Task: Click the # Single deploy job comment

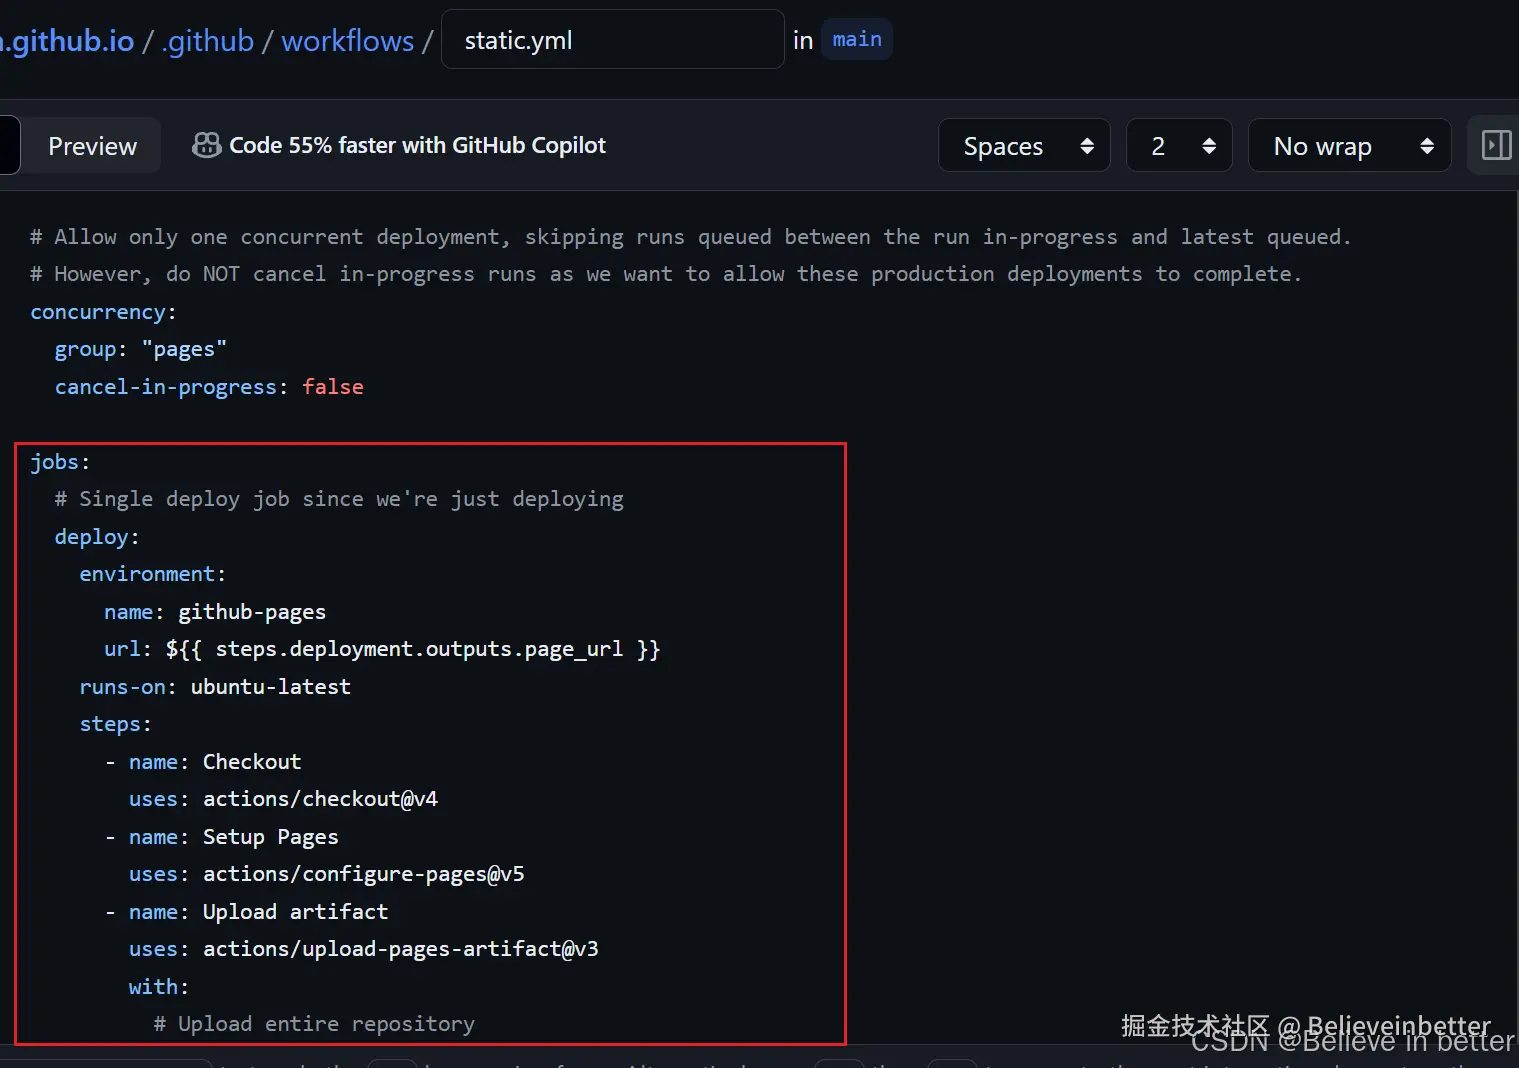Action: 339,499
